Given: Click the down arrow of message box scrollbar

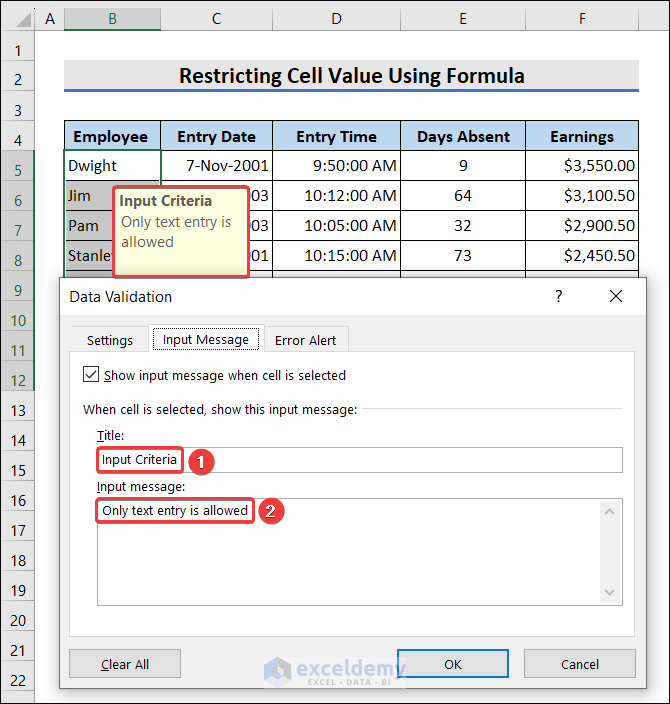Looking at the screenshot, I should coord(609,592).
